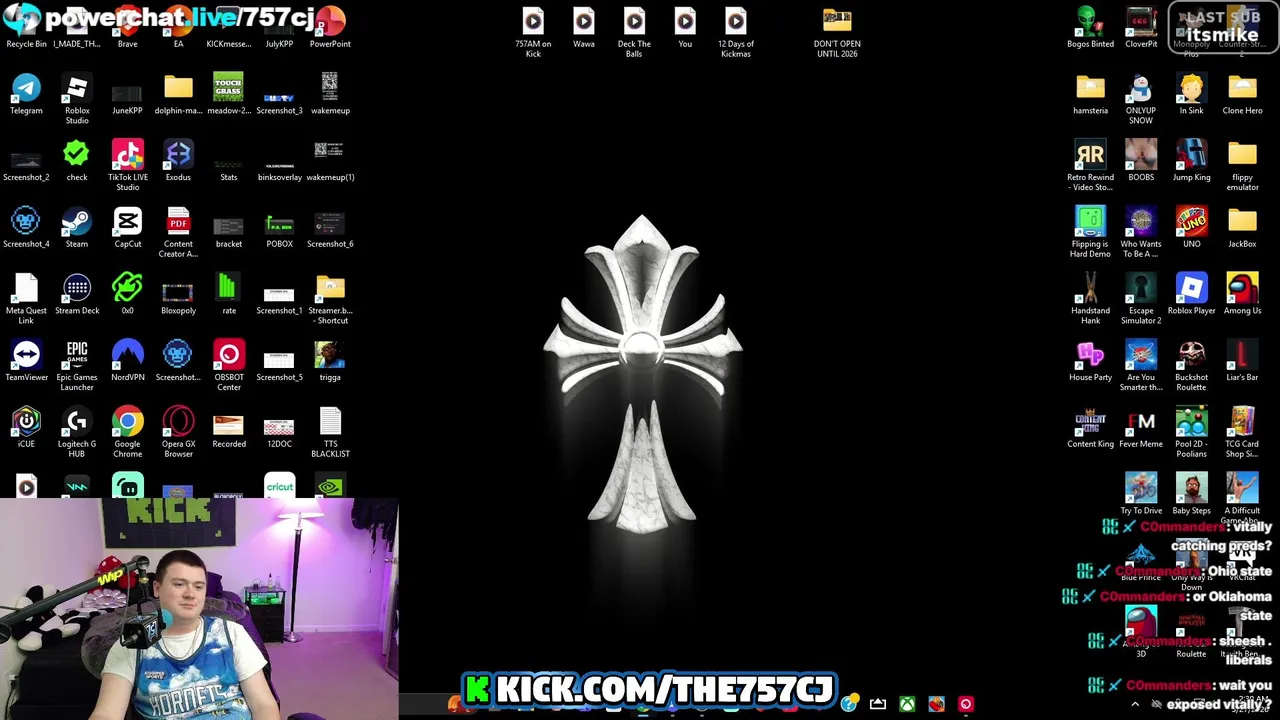Open the JackBox folder
The height and width of the screenshot is (720, 1280).
point(1242,227)
